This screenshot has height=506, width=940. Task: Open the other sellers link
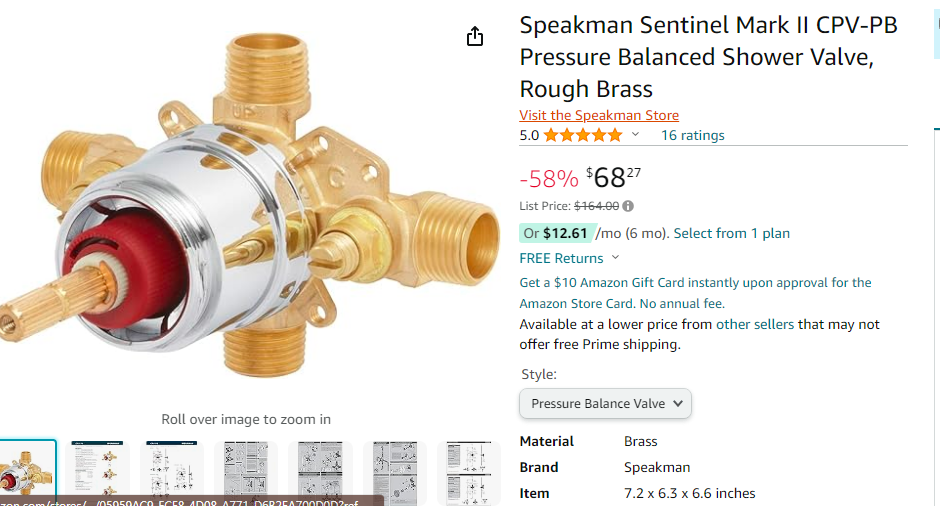[x=755, y=324]
